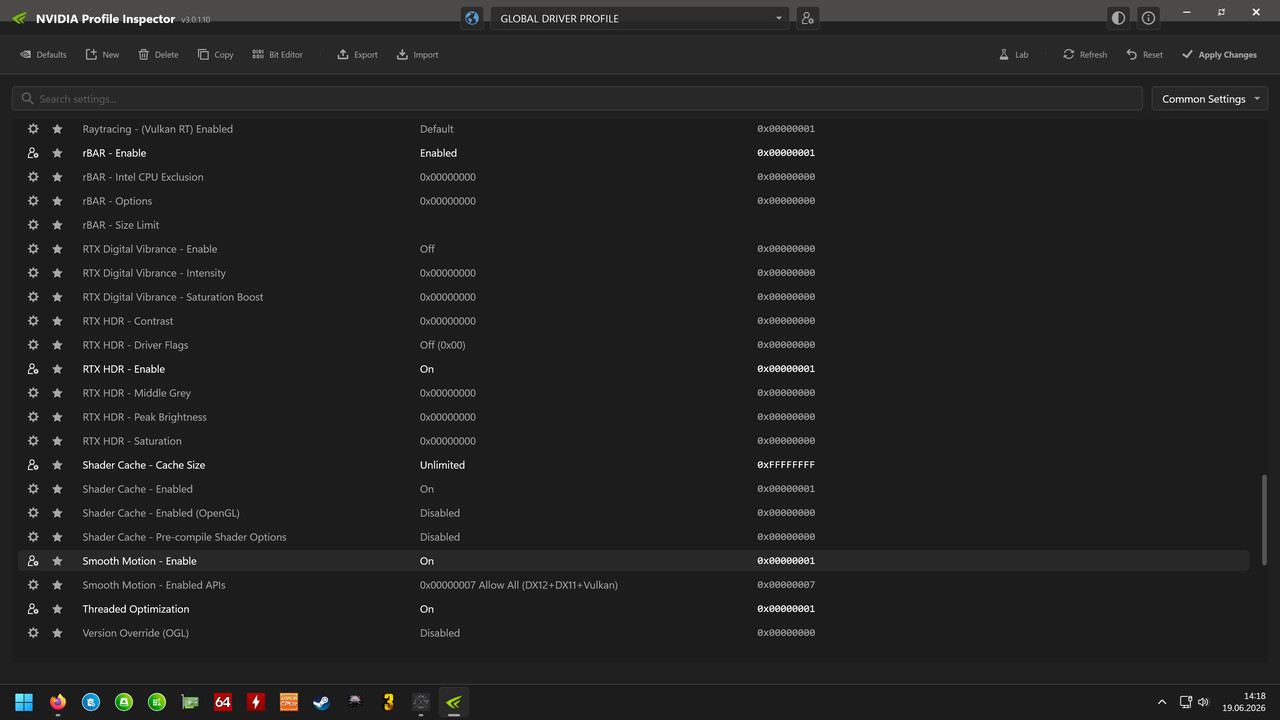The image size is (1280, 720).
Task: Click the NVIDIA Profile Inspector taskbar icon
Action: (453, 702)
